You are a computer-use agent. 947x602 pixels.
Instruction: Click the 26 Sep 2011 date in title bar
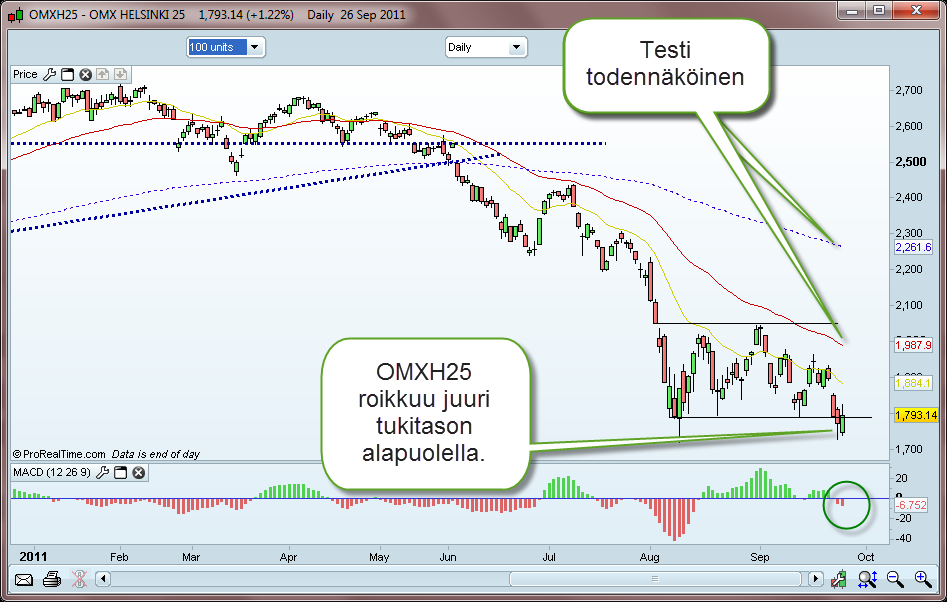(x=373, y=14)
